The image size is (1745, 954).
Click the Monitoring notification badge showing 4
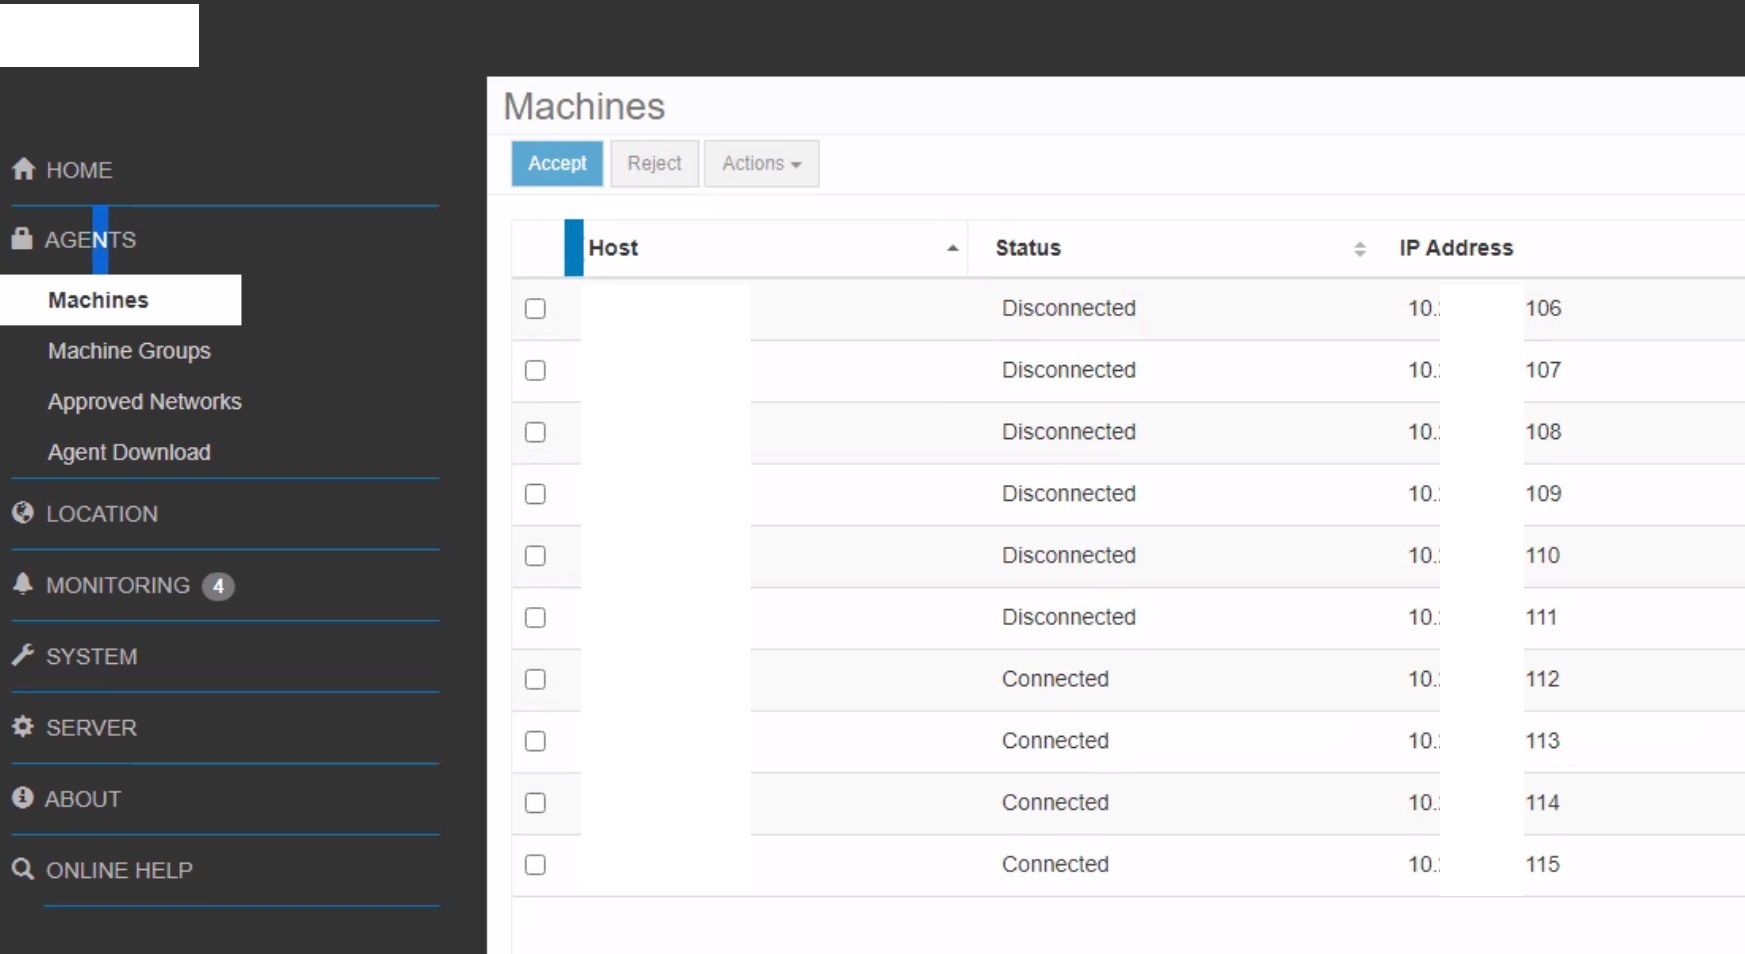(x=219, y=587)
